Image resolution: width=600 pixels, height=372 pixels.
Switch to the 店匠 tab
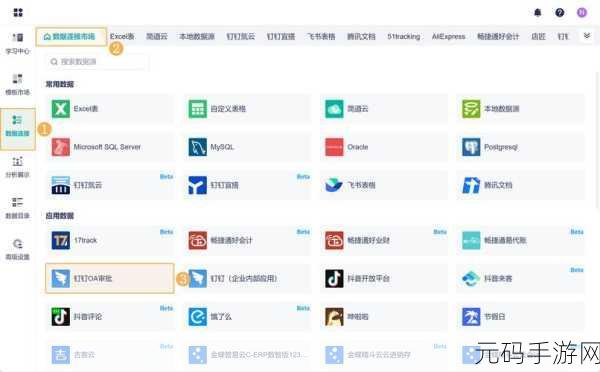click(x=538, y=36)
